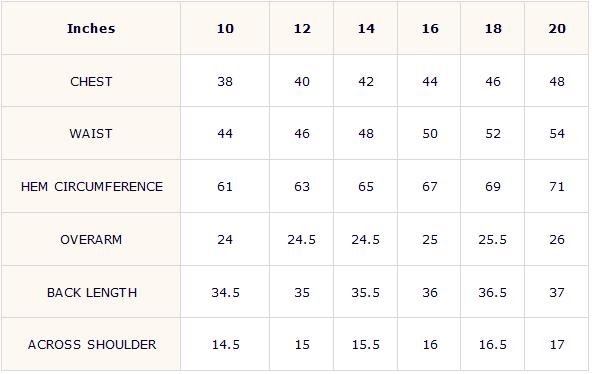Select the size 20 column header
The width and height of the screenshot is (592, 374).
[x=557, y=29]
